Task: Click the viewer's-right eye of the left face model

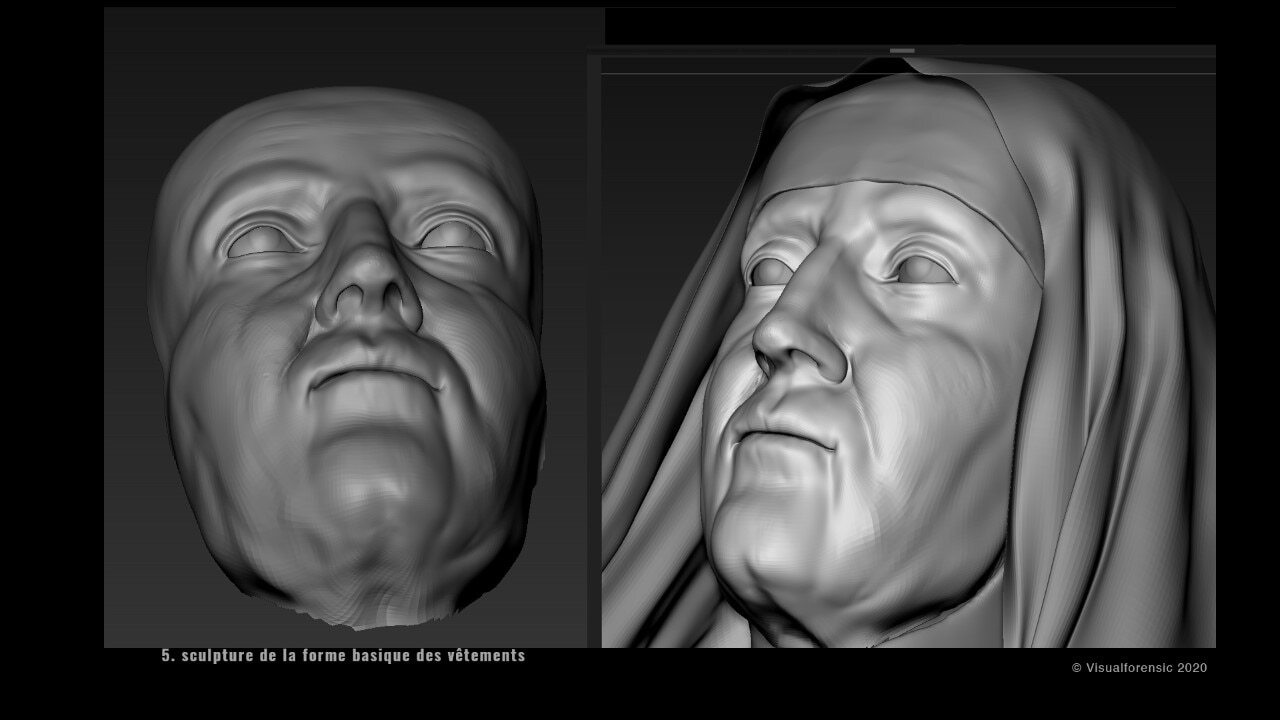Action: (x=456, y=237)
